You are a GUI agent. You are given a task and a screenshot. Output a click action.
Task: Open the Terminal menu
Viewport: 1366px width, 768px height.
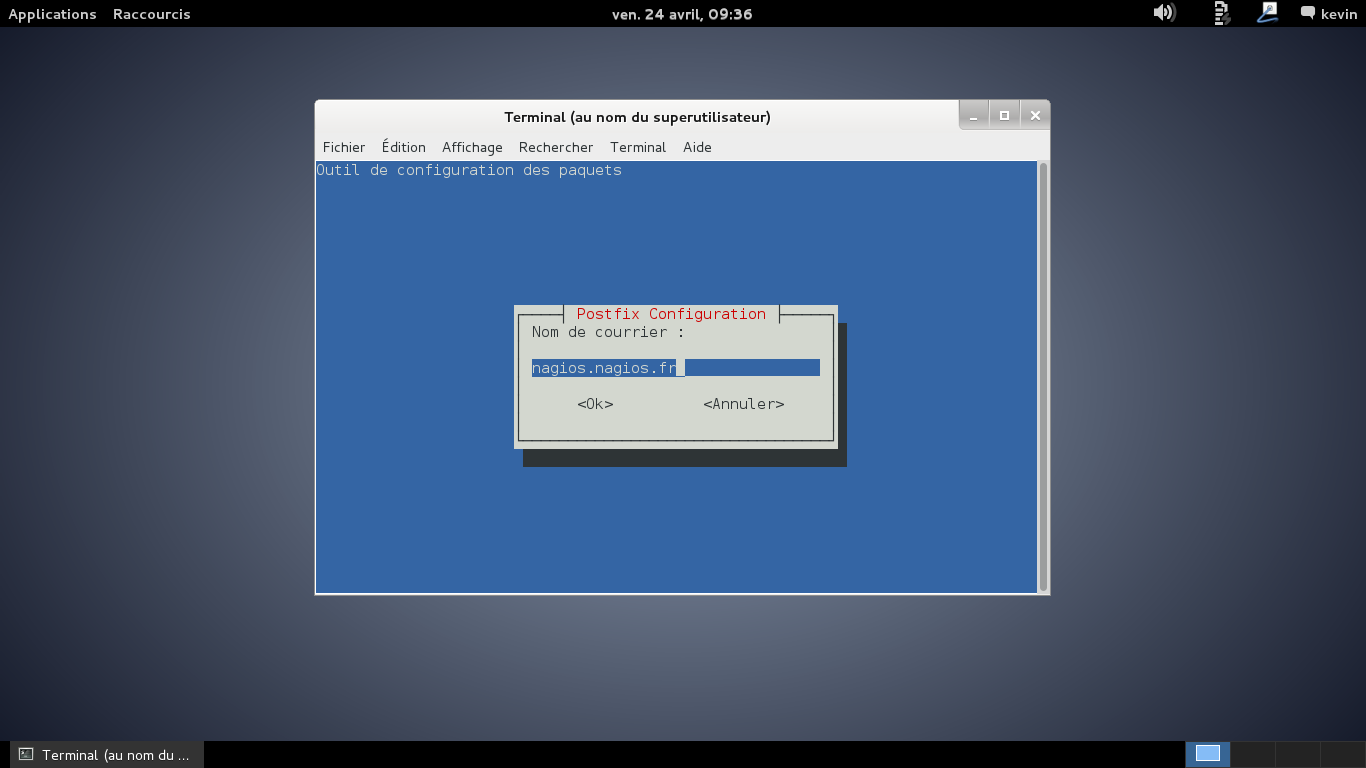(638, 147)
